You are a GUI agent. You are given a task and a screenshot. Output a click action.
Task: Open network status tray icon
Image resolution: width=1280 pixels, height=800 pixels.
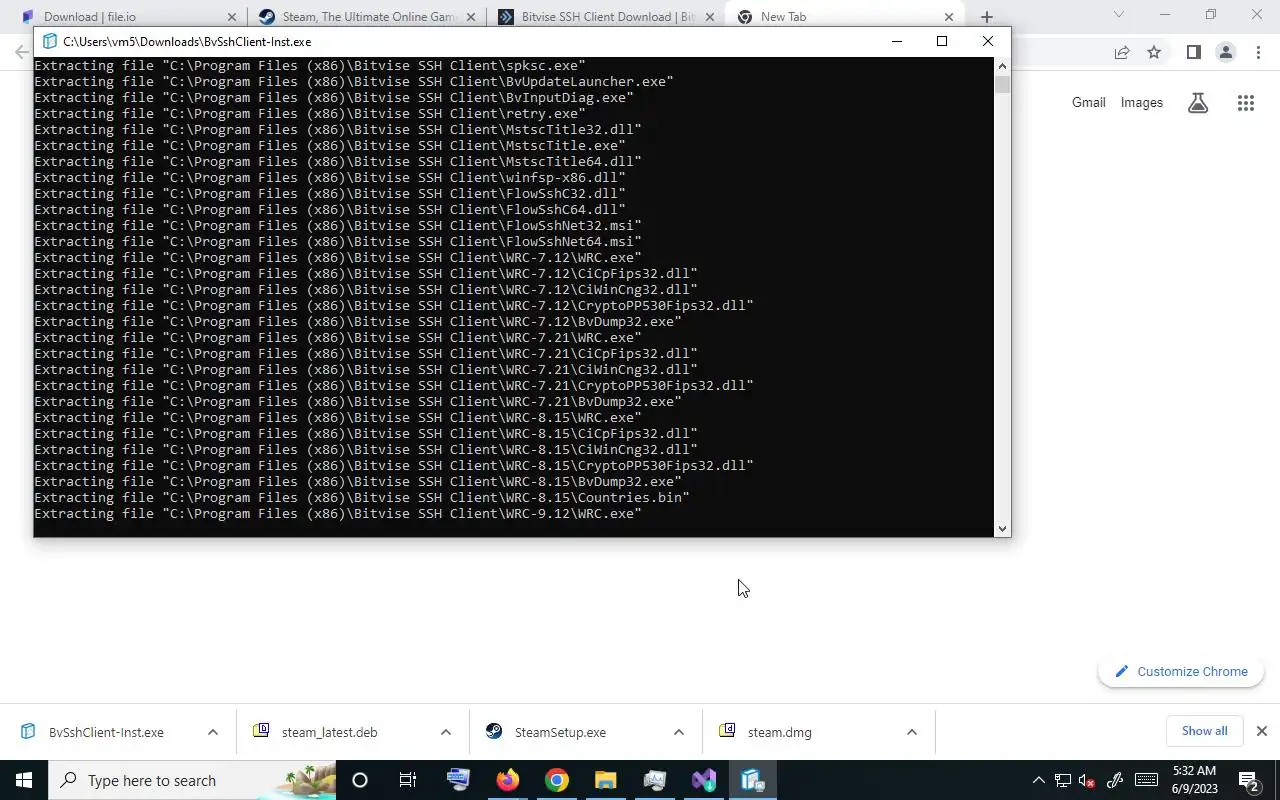1062,780
